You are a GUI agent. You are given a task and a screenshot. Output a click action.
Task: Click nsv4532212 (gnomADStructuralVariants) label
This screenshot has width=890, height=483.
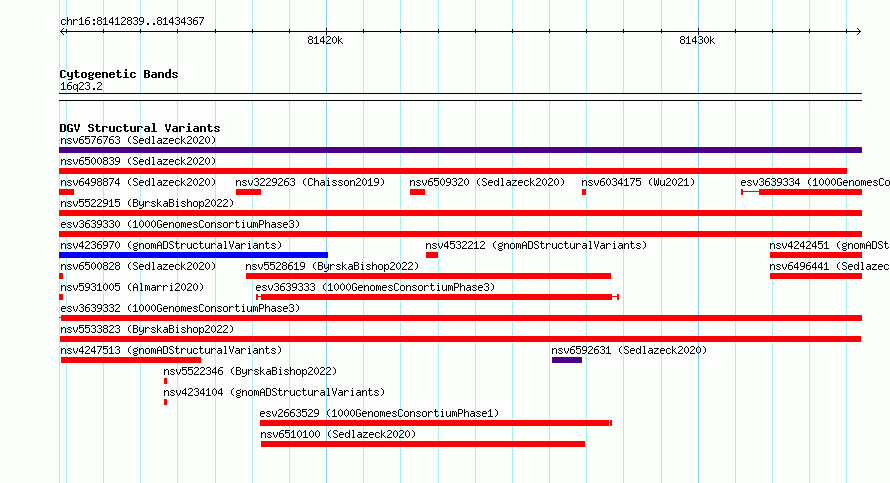point(536,245)
